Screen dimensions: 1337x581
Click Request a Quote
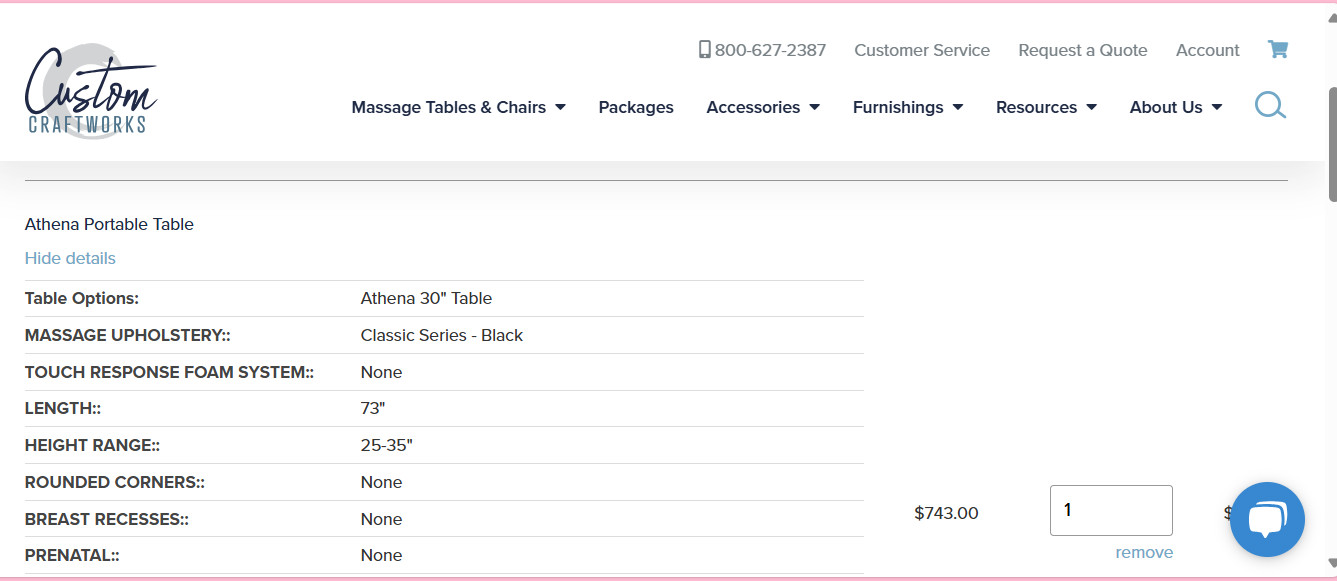point(1082,50)
